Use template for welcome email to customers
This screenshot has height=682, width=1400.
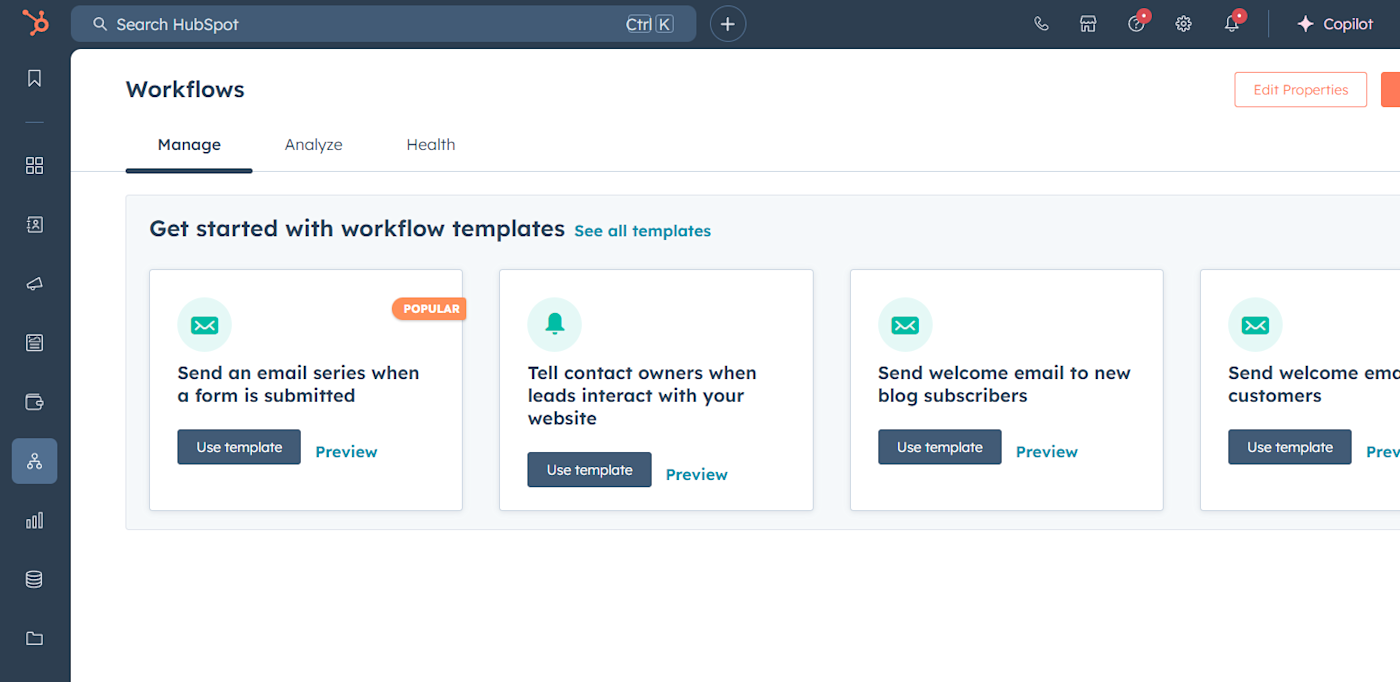click(1290, 447)
